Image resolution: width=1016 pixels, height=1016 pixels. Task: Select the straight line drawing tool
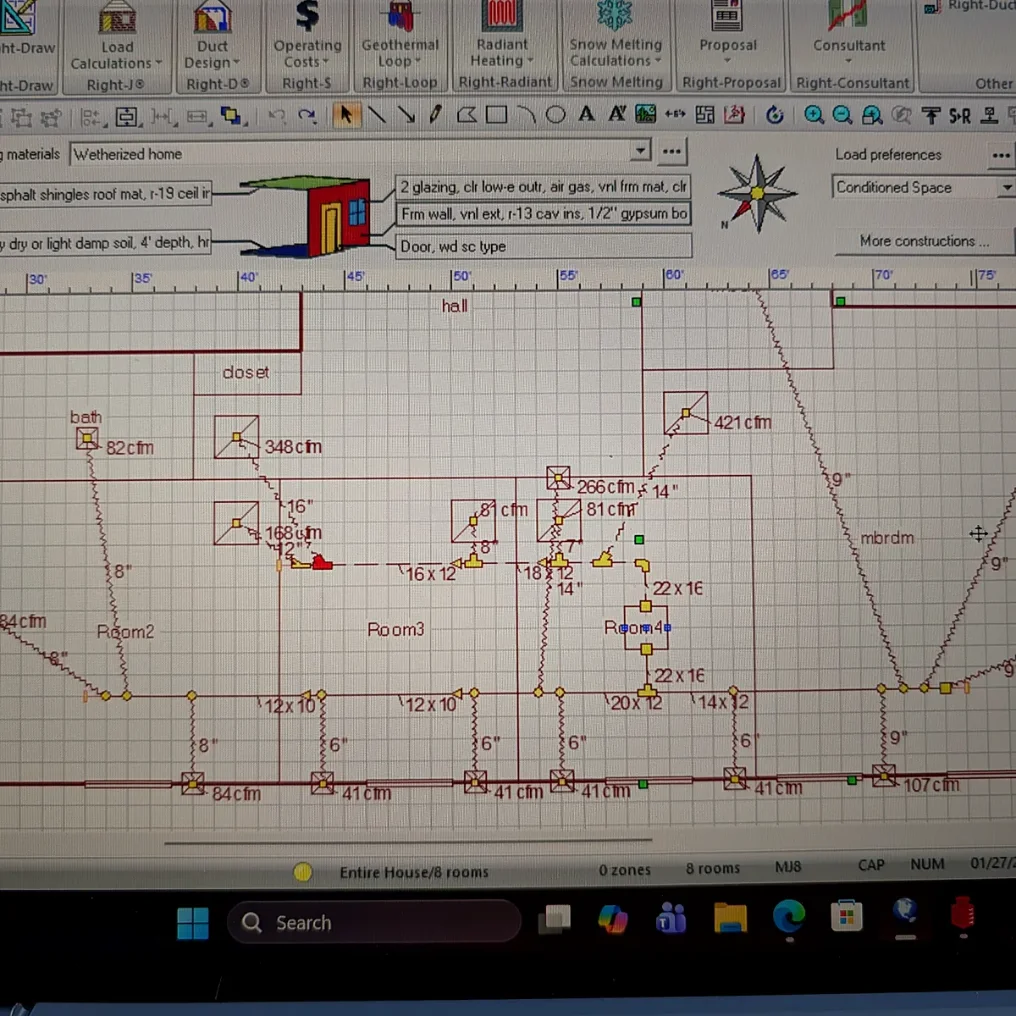tap(376, 115)
